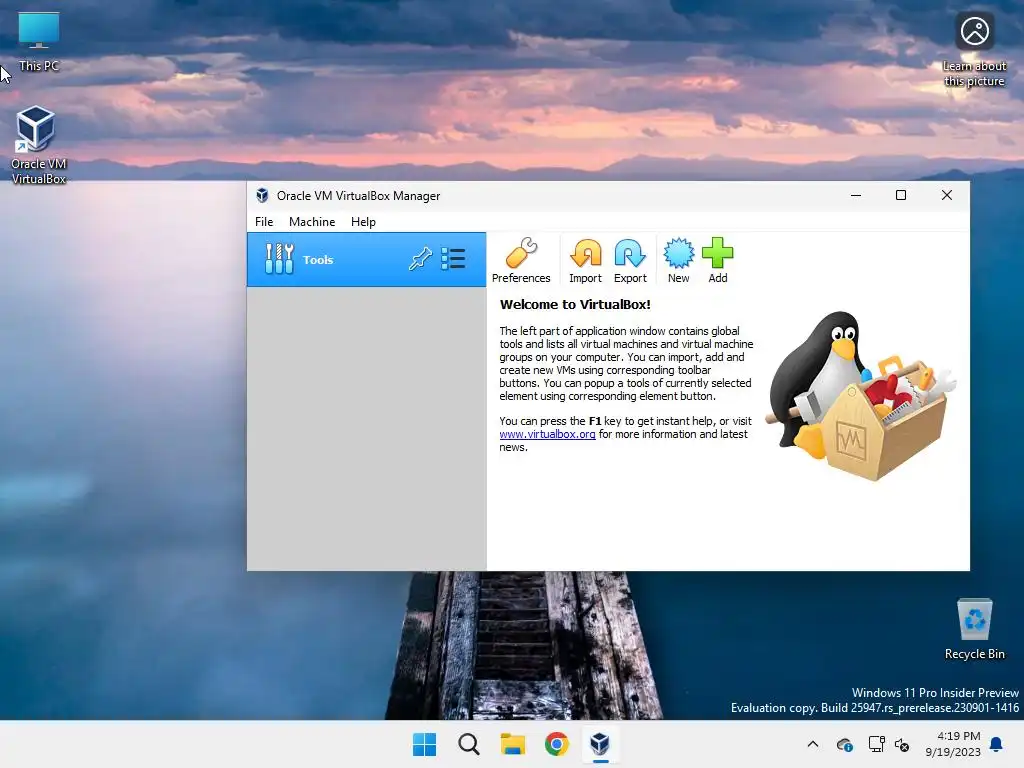1024x768 pixels.
Task: Select the This PC desktop icon
Action: 39,41
